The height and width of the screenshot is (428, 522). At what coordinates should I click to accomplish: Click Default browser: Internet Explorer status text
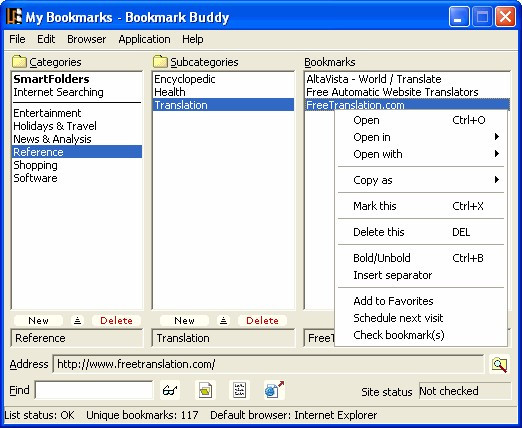pyautogui.click(x=294, y=415)
